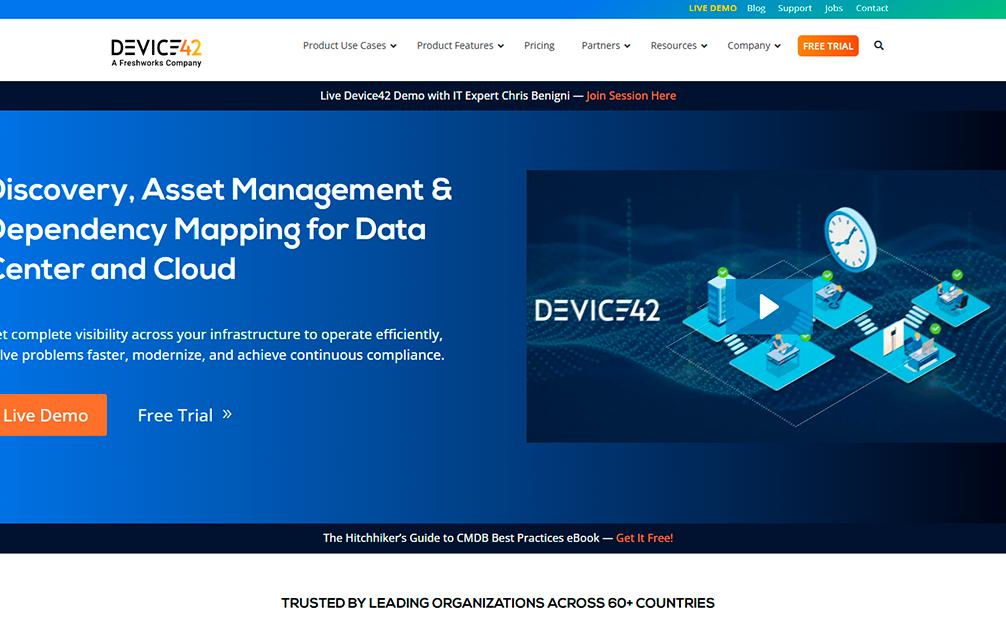Click the double chevron beside Free Trial
Image resolution: width=1006 pixels, height=620 pixels.
[227, 414]
